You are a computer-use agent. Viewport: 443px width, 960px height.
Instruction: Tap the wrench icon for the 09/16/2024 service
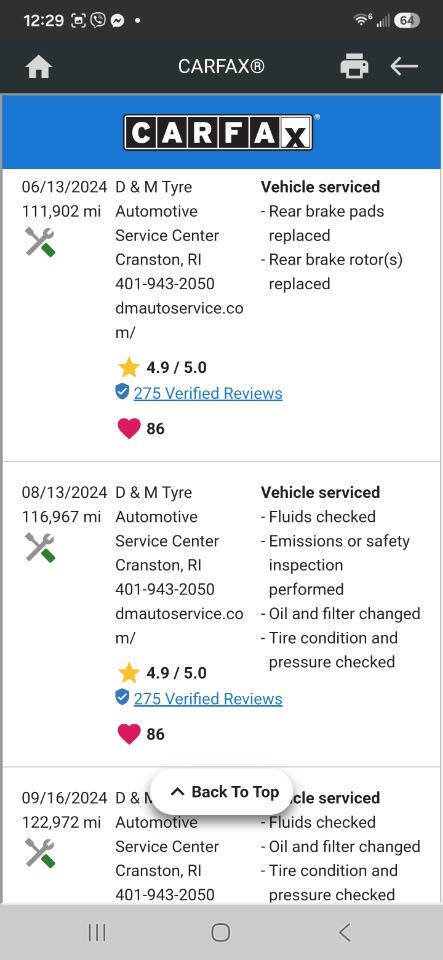click(x=40, y=853)
